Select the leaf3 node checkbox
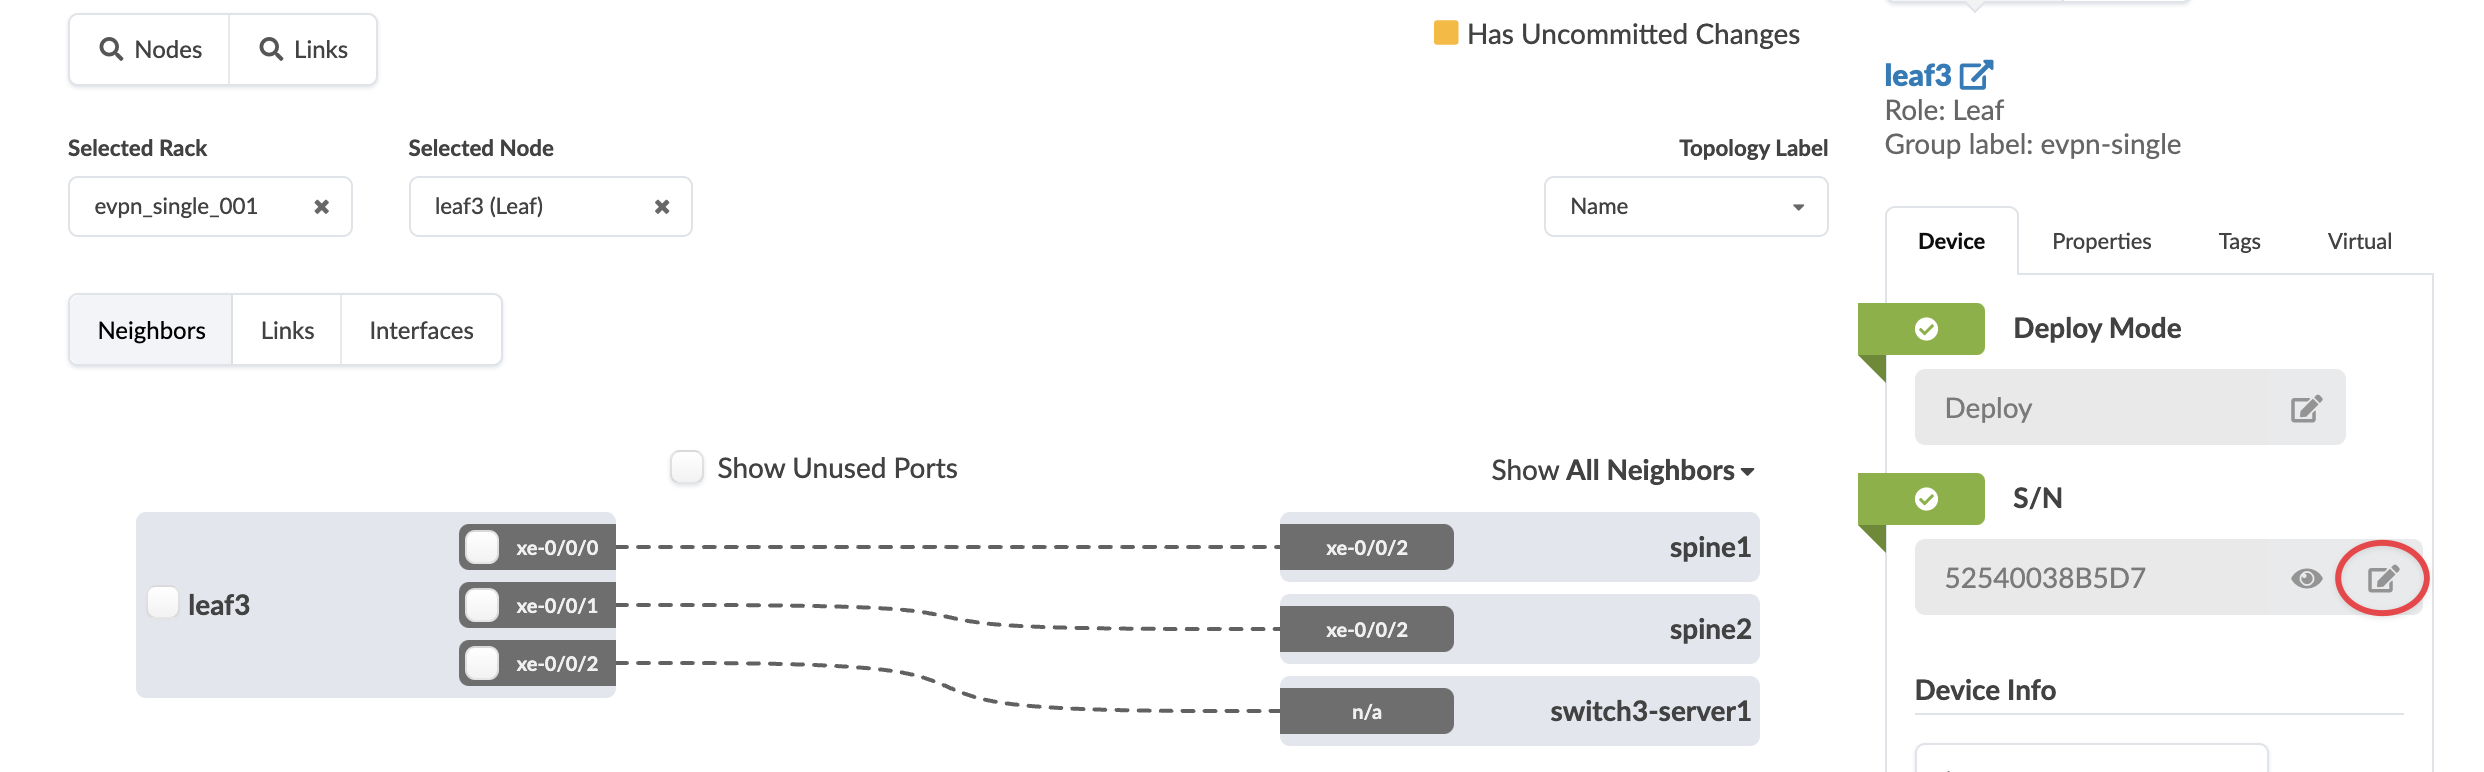 click(x=163, y=603)
